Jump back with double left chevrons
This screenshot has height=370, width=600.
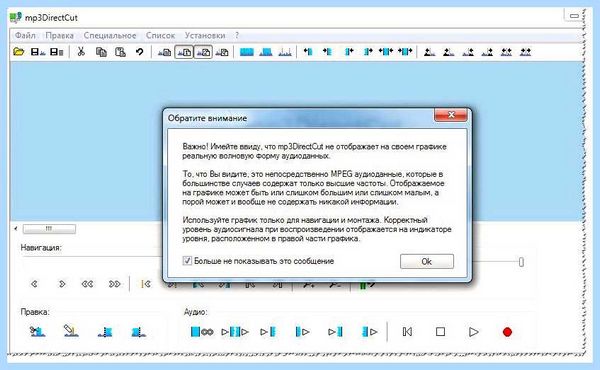(87, 284)
